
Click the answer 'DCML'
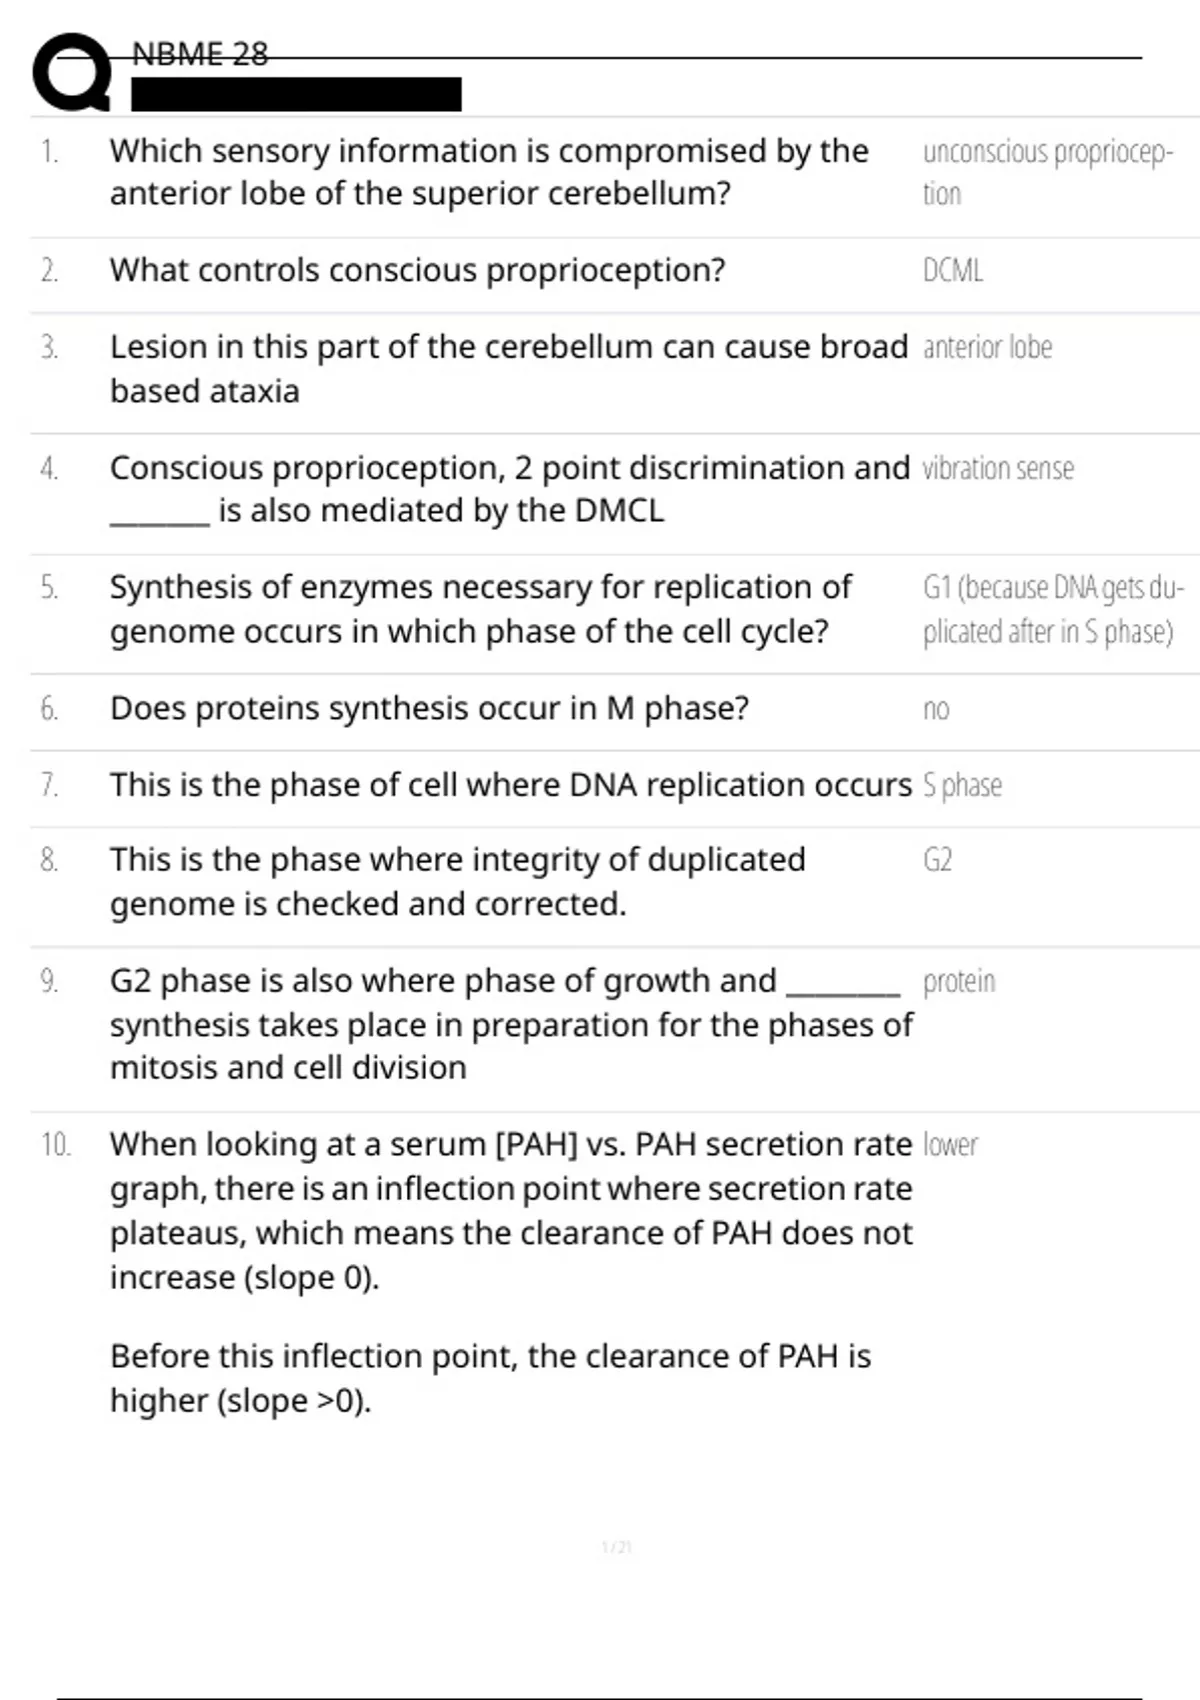[953, 270]
